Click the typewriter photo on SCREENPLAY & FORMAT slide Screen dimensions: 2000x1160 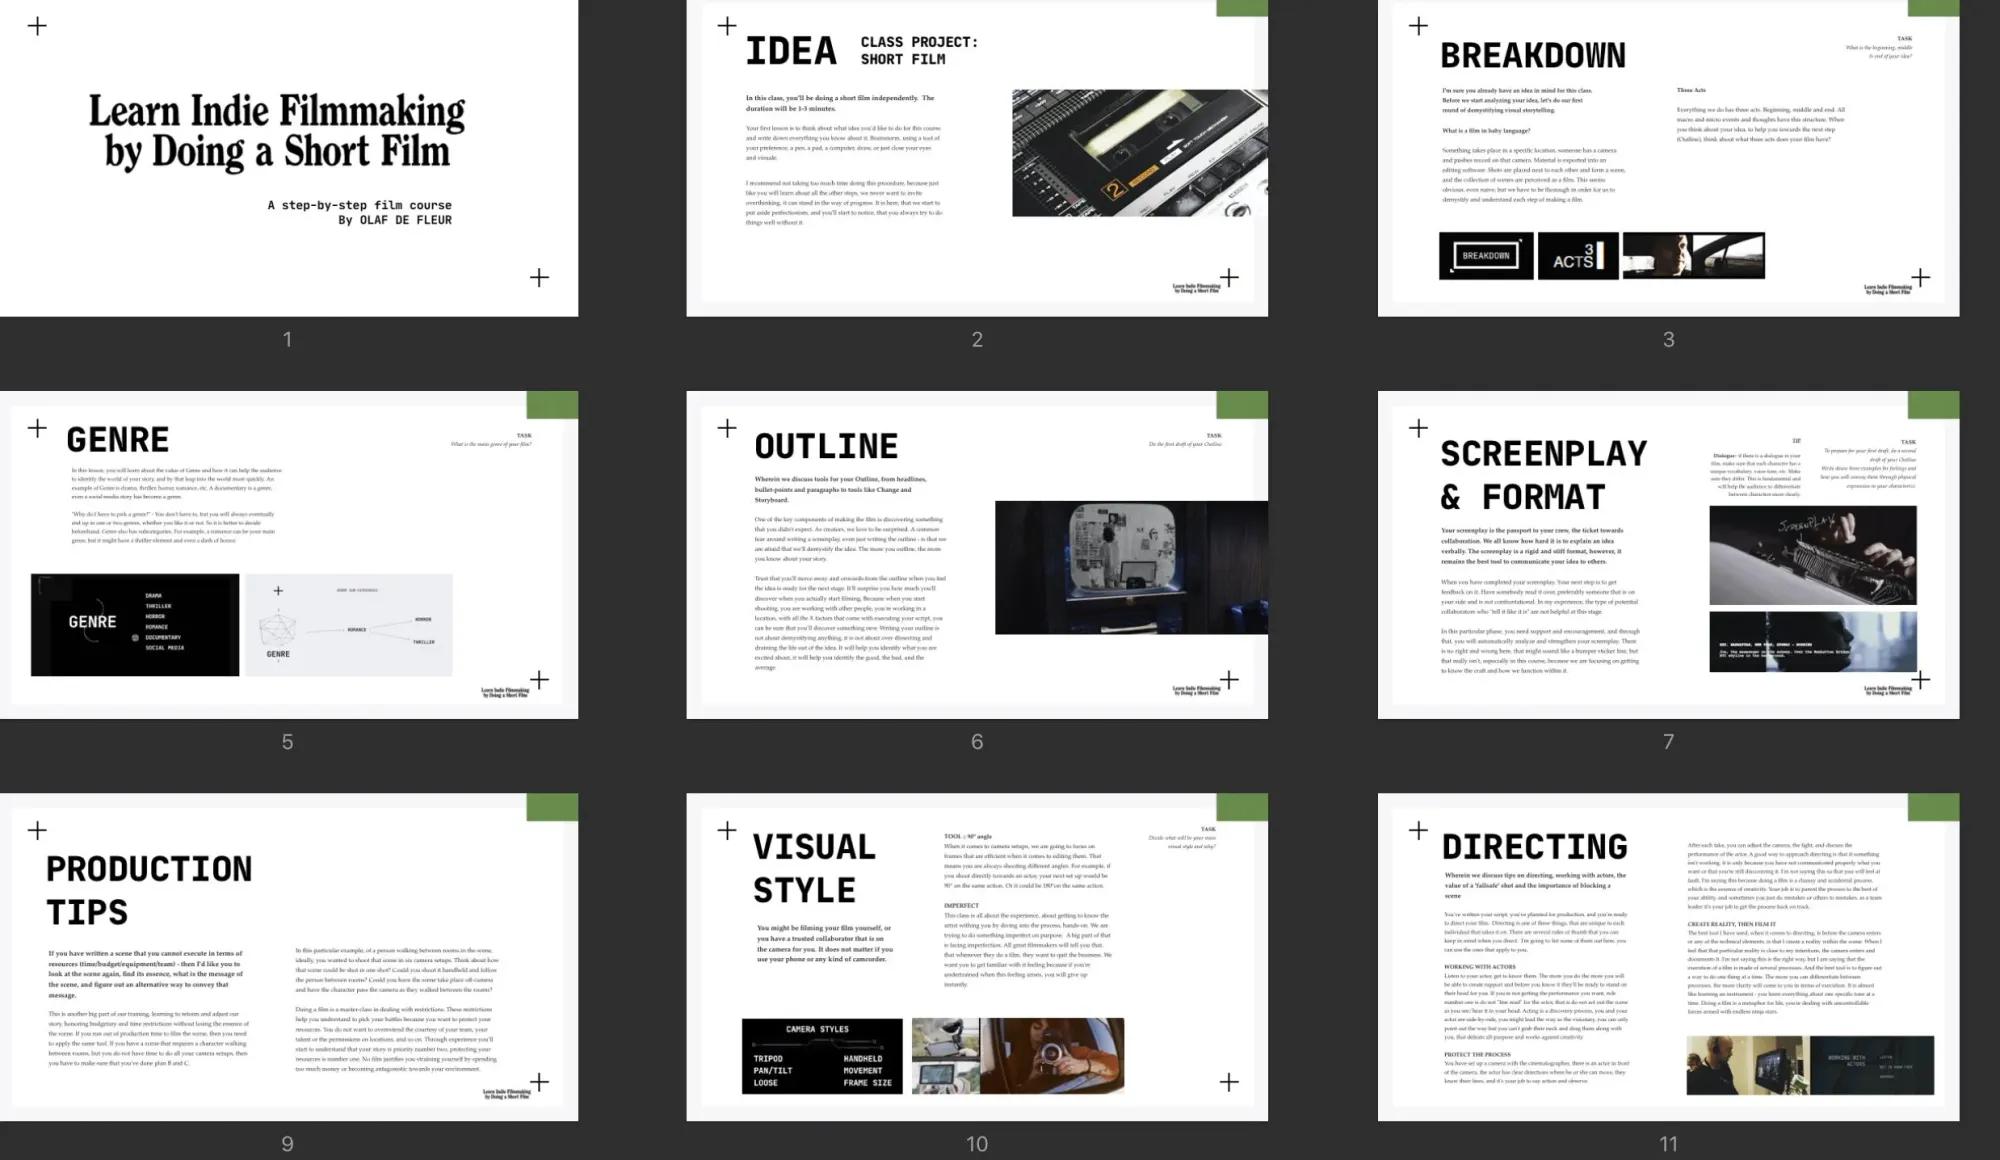[1812, 555]
